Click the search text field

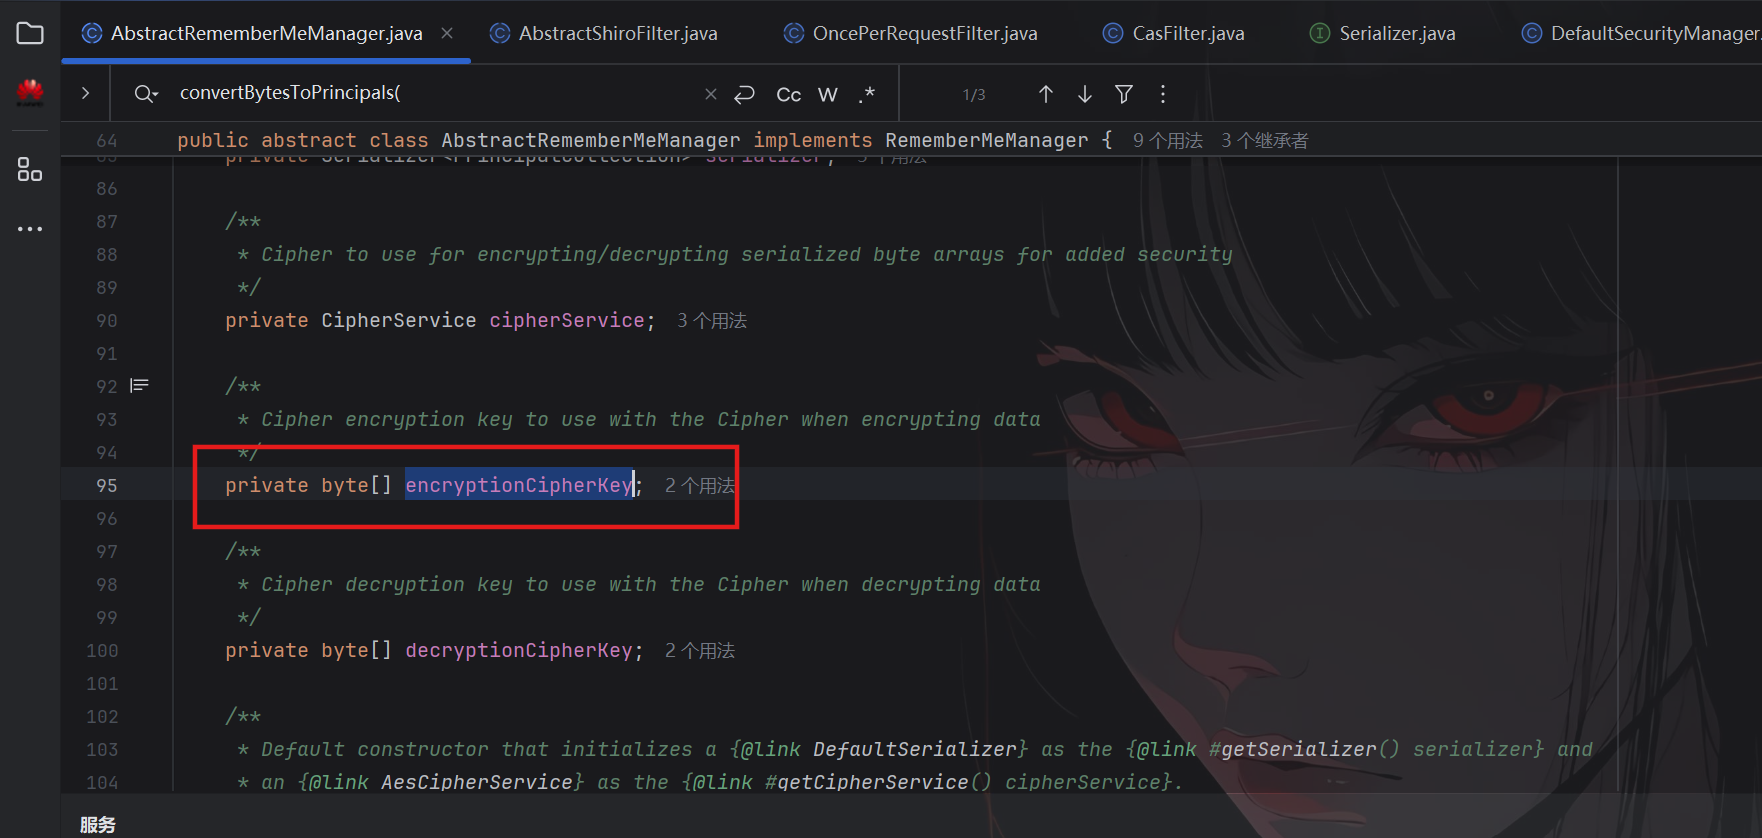click(x=435, y=93)
